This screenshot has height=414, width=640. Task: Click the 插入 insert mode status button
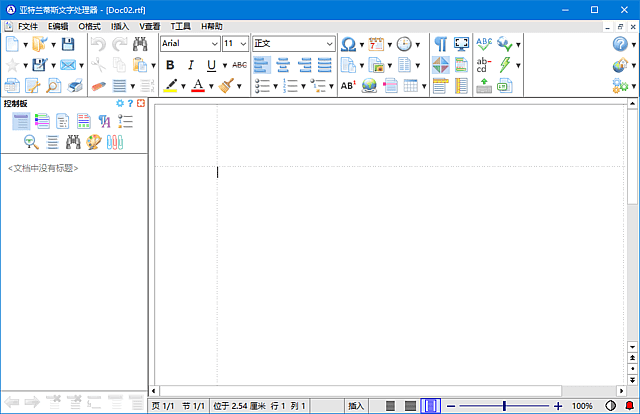tap(355, 406)
